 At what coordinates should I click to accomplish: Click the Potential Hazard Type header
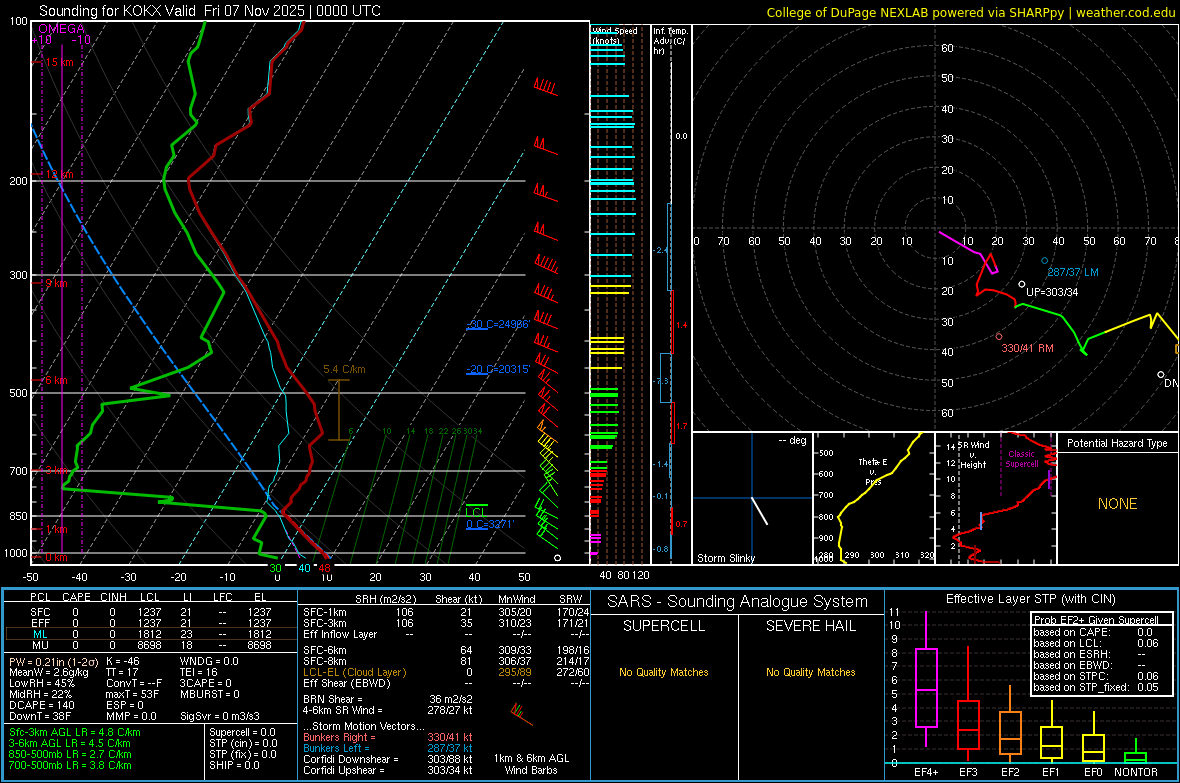(1117, 443)
